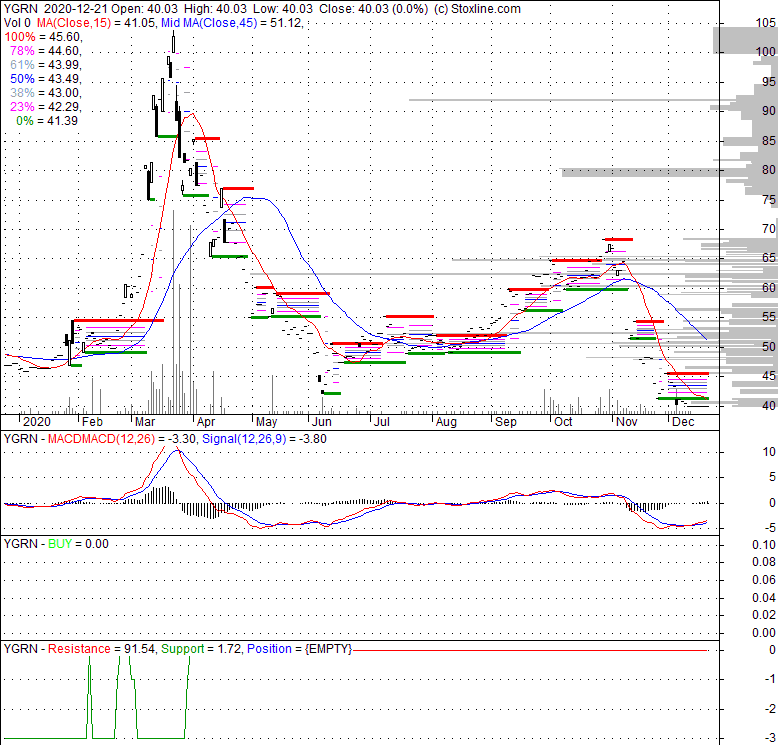Image resolution: width=780 pixels, height=745 pixels.
Task: Click the Nov label on time axis
Action: (626, 422)
